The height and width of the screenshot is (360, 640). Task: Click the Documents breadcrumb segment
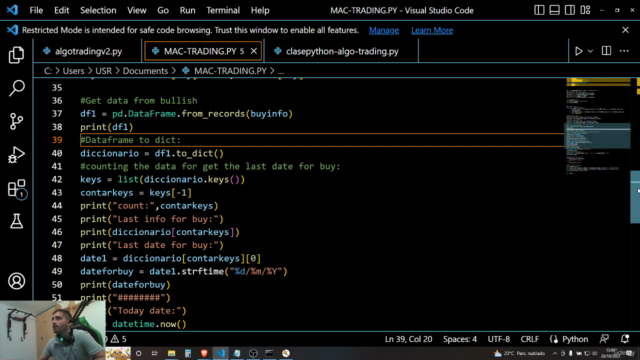pos(145,71)
